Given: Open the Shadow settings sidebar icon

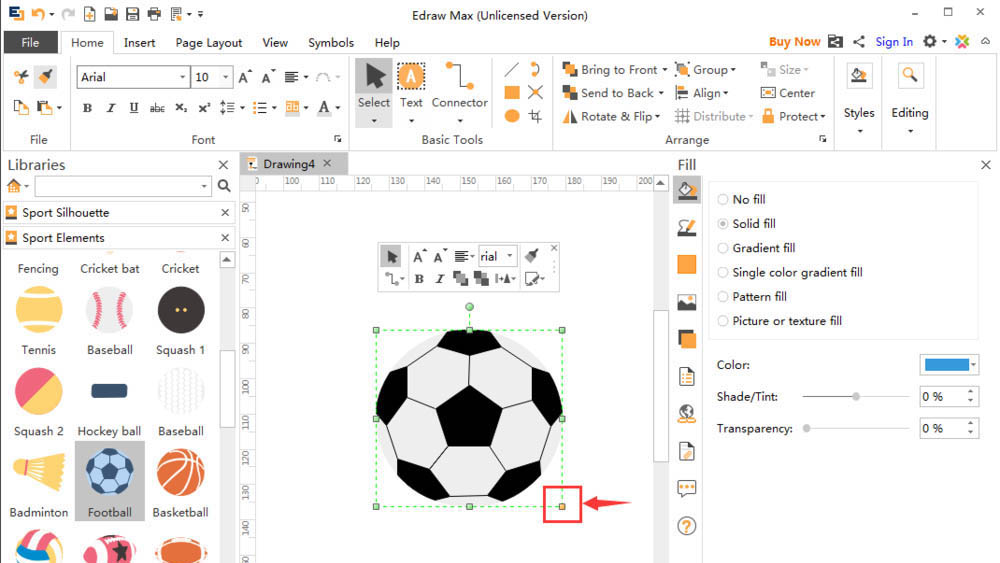Looking at the screenshot, I should point(686,340).
